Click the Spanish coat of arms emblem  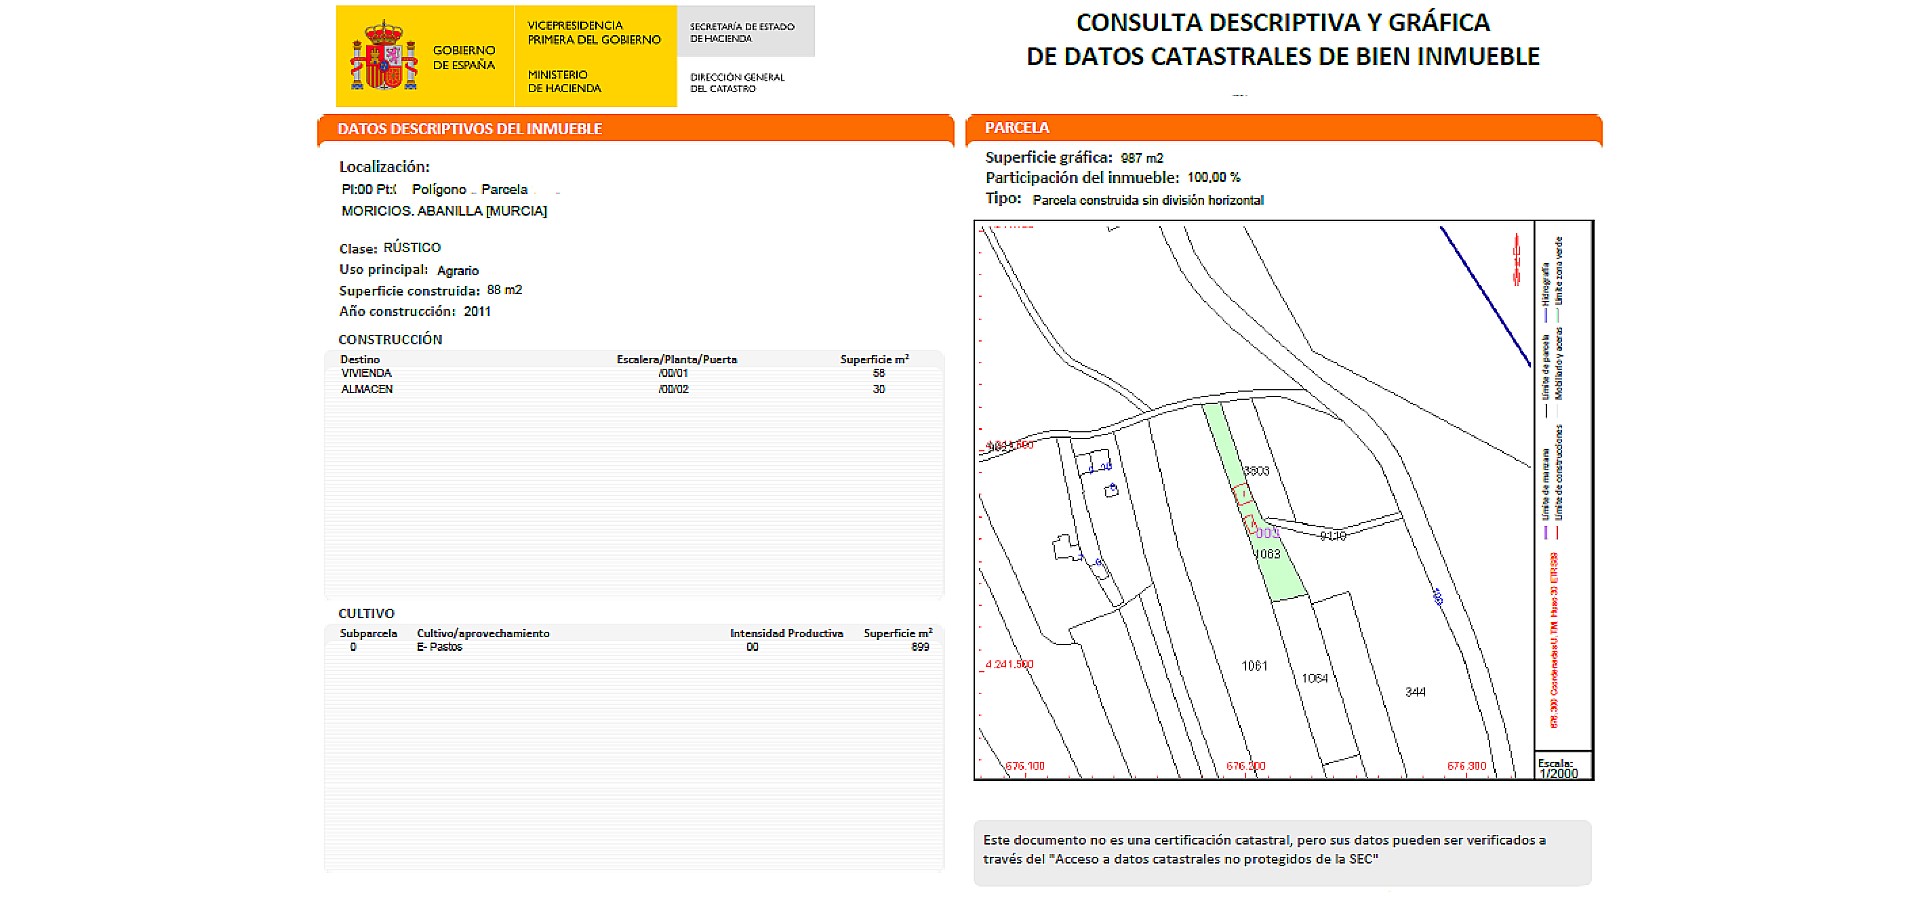tap(383, 56)
